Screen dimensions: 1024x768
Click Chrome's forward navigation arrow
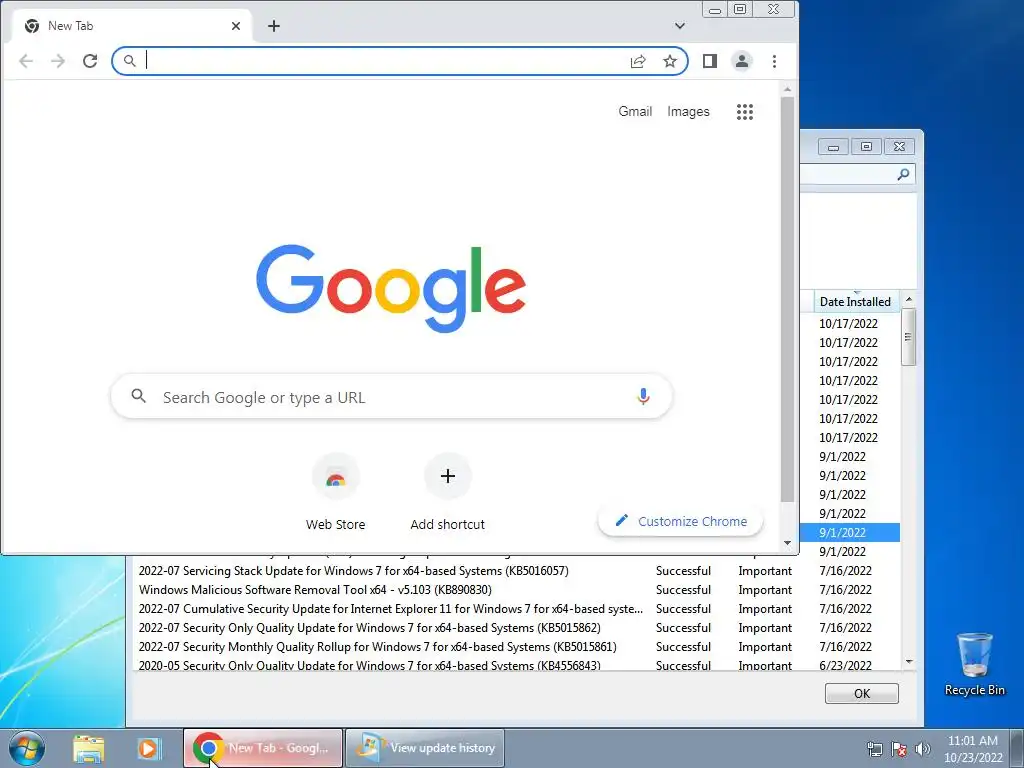click(58, 61)
